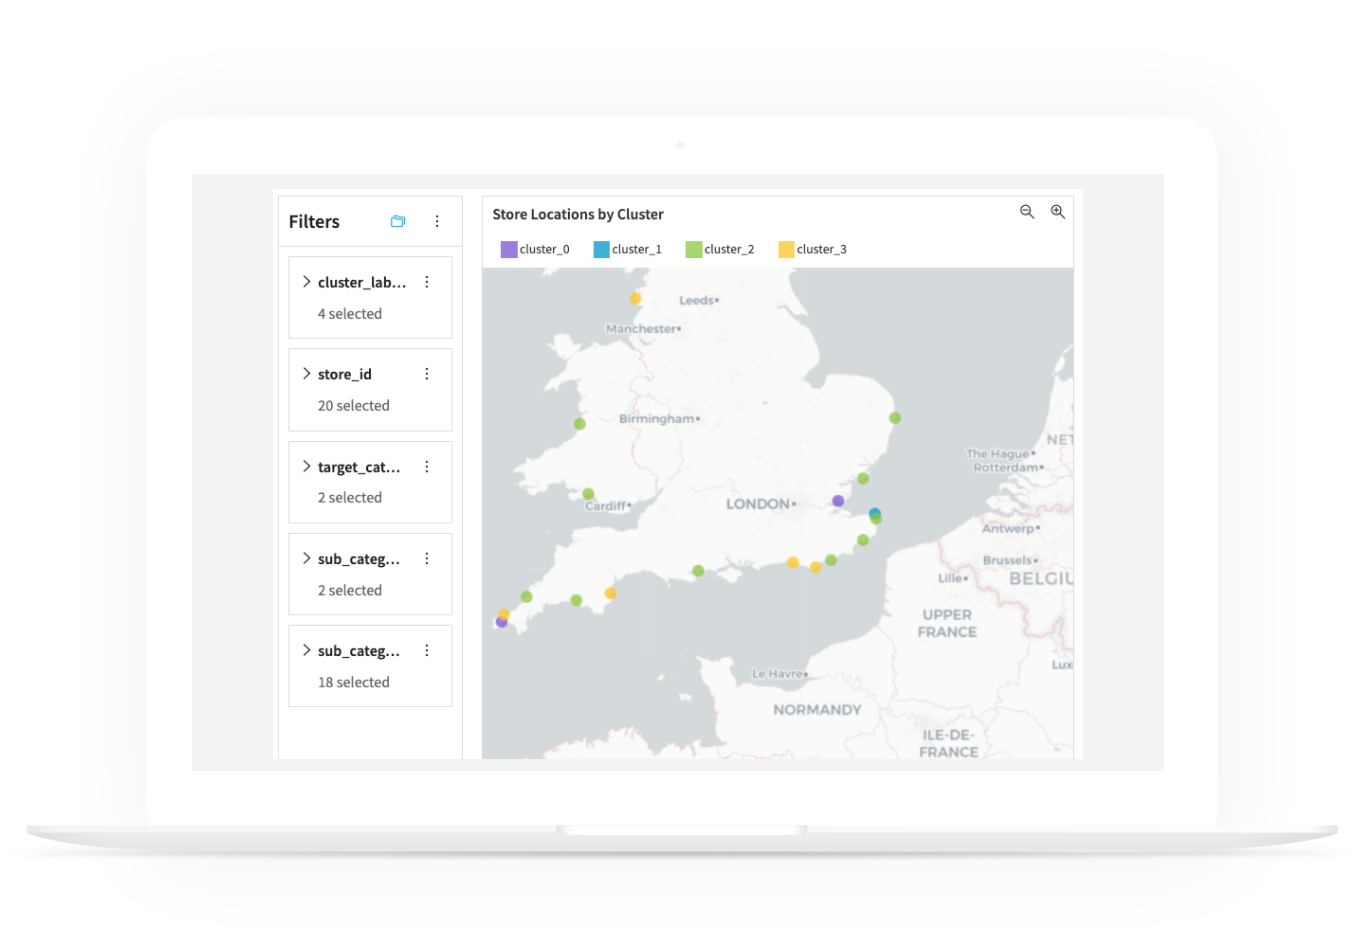The image size is (1366, 930).
Task: Expand the store_id filter
Action: point(306,374)
